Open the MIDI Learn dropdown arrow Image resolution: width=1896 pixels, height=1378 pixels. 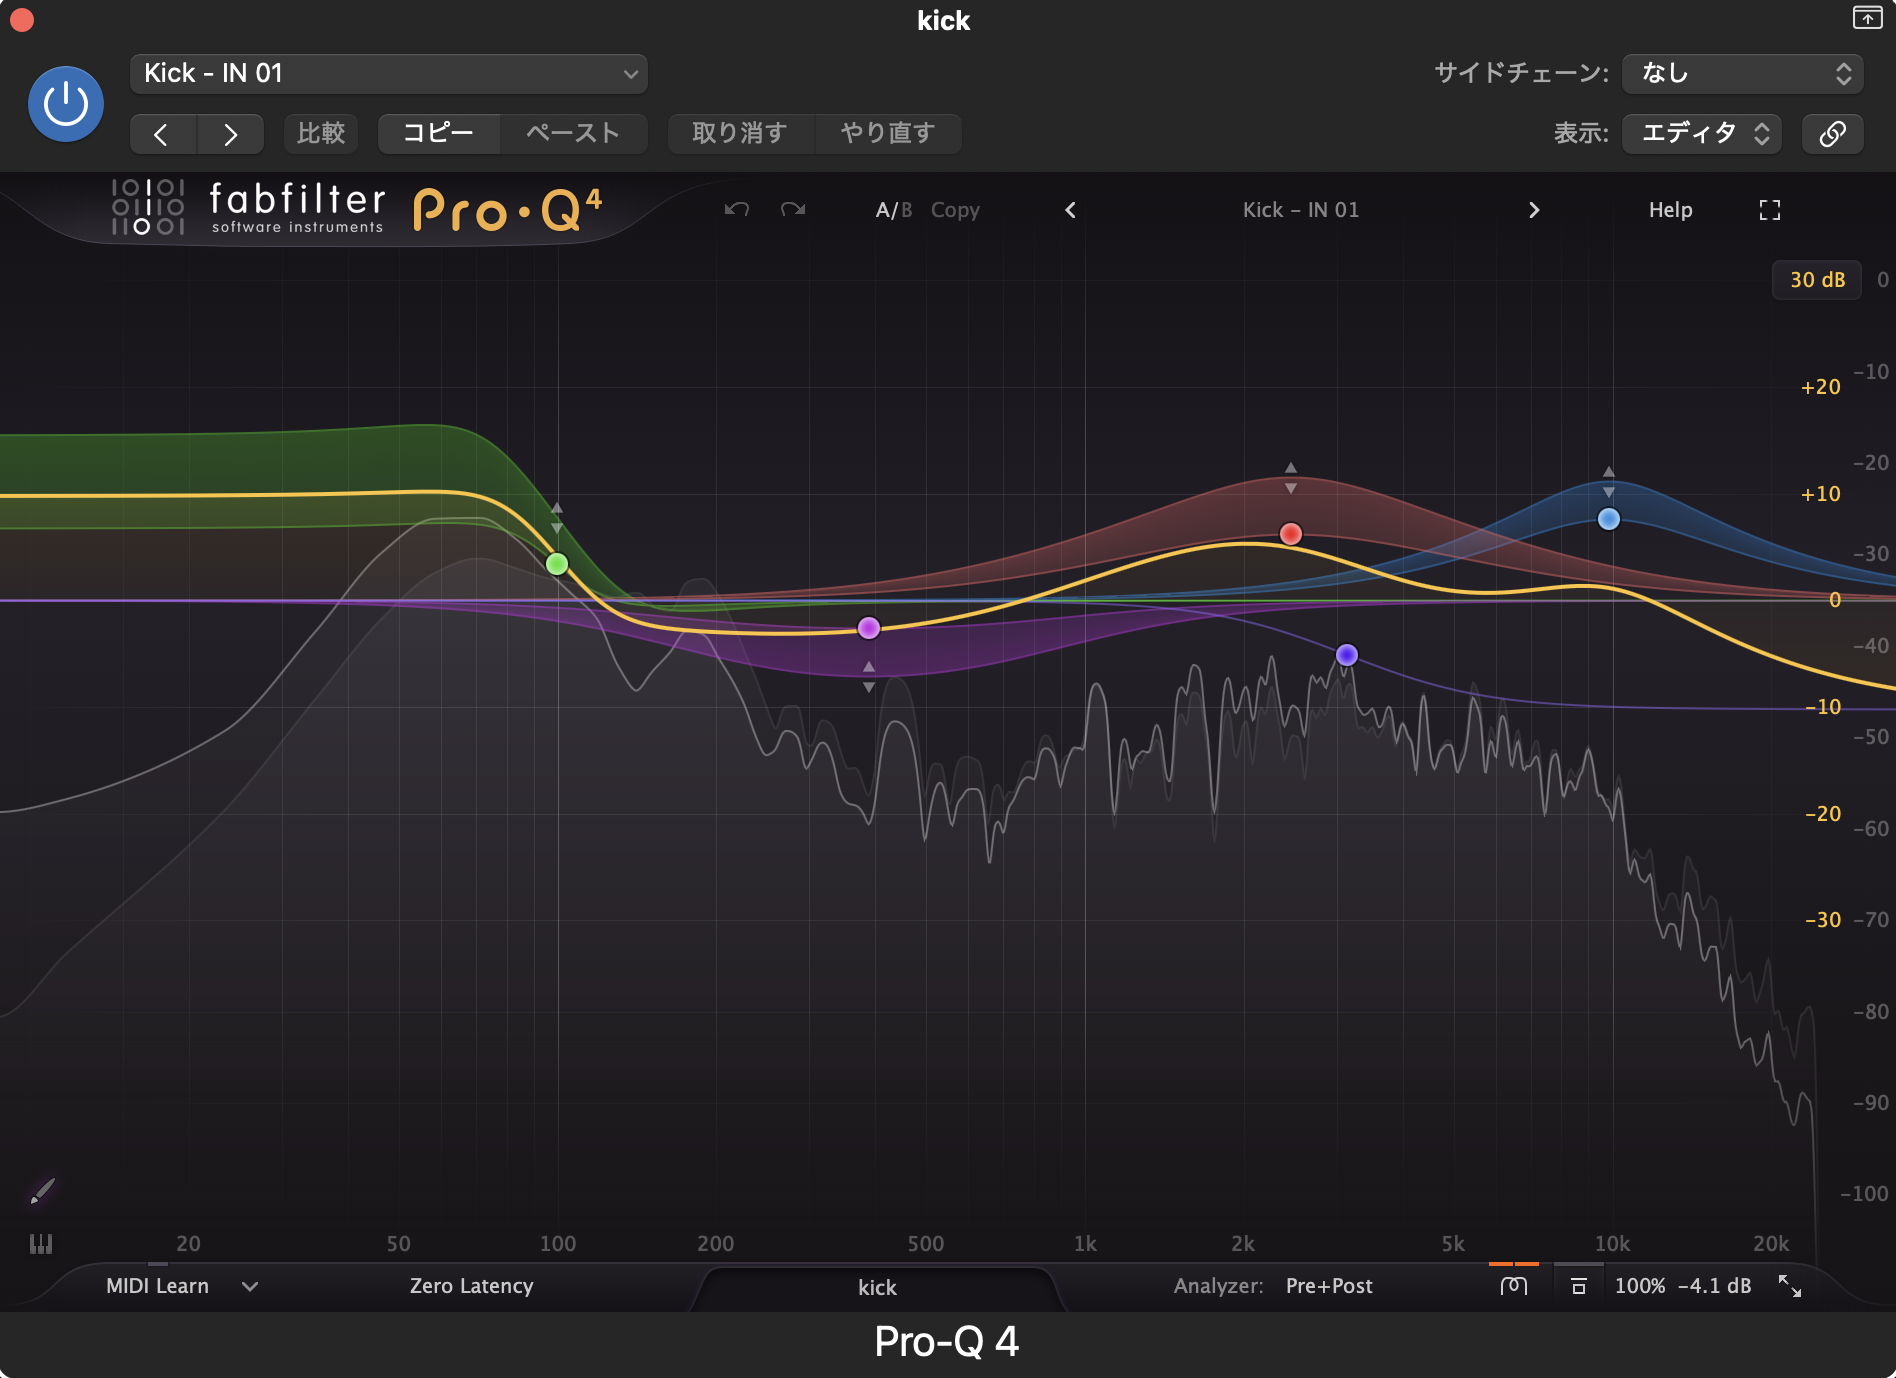click(250, 1287)
